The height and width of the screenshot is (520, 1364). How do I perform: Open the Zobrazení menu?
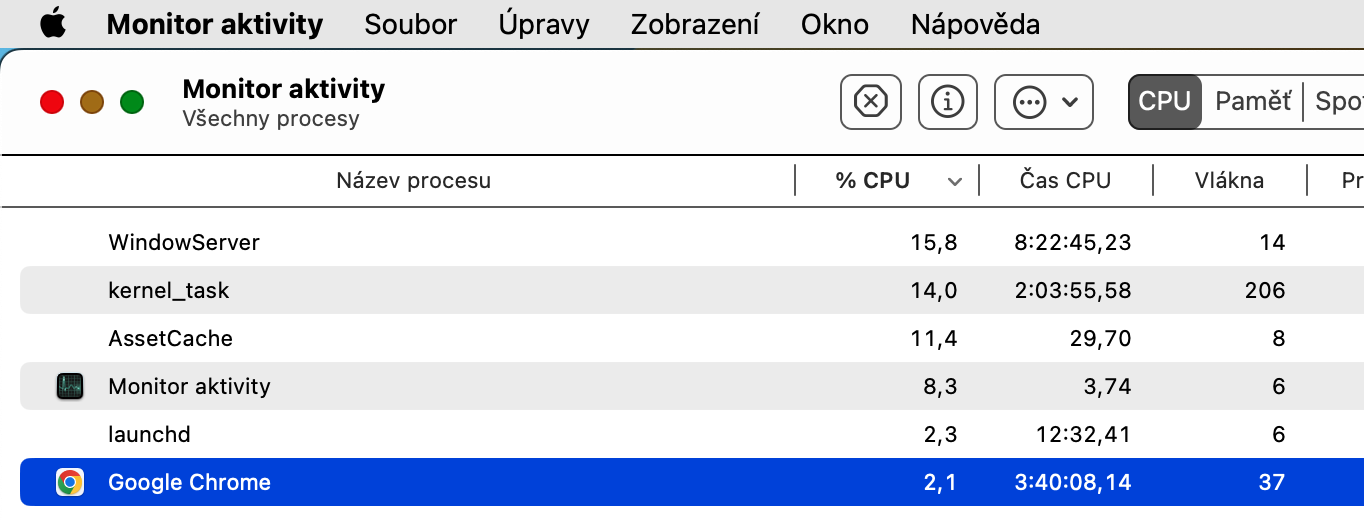695,24
